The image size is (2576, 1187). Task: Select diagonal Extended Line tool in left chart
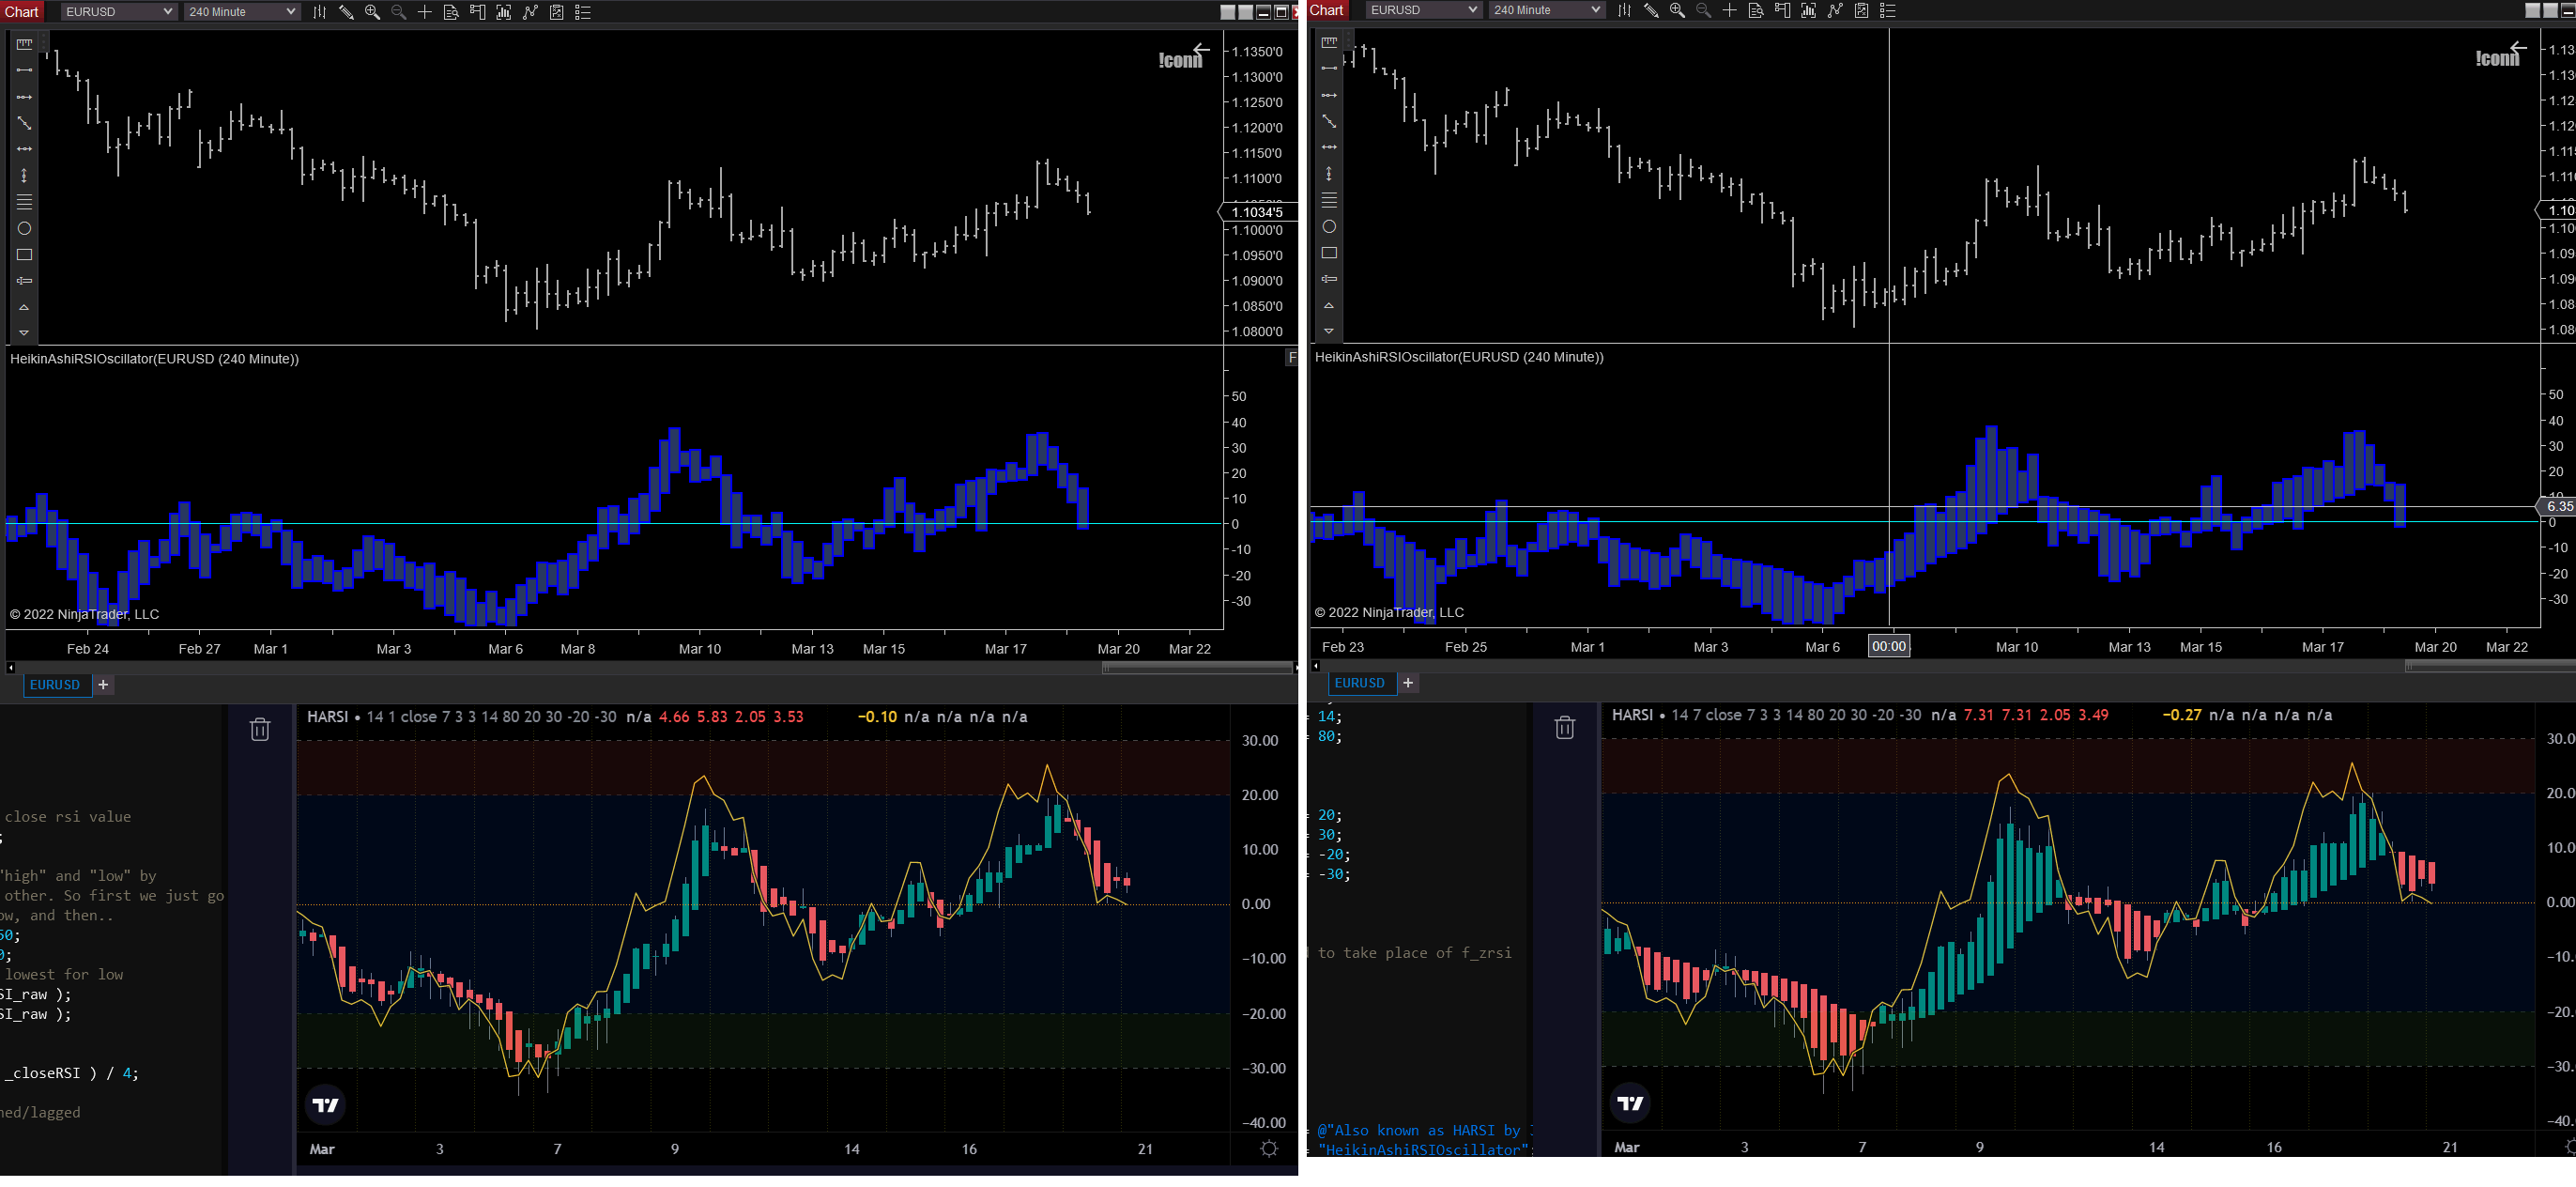coord(24,123)
